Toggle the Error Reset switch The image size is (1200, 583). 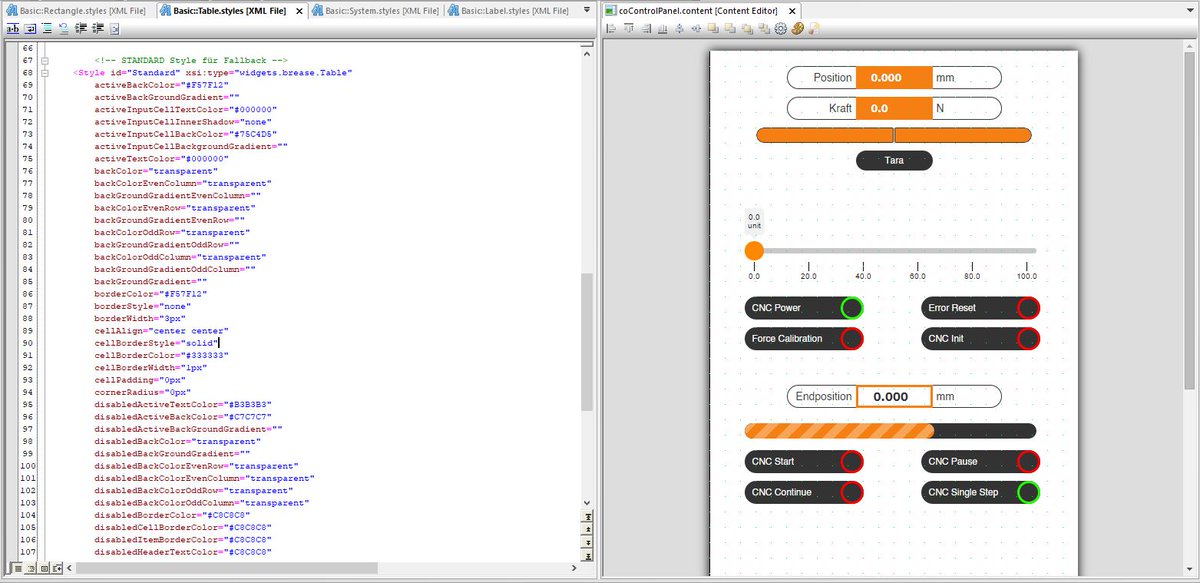[981, 308]
